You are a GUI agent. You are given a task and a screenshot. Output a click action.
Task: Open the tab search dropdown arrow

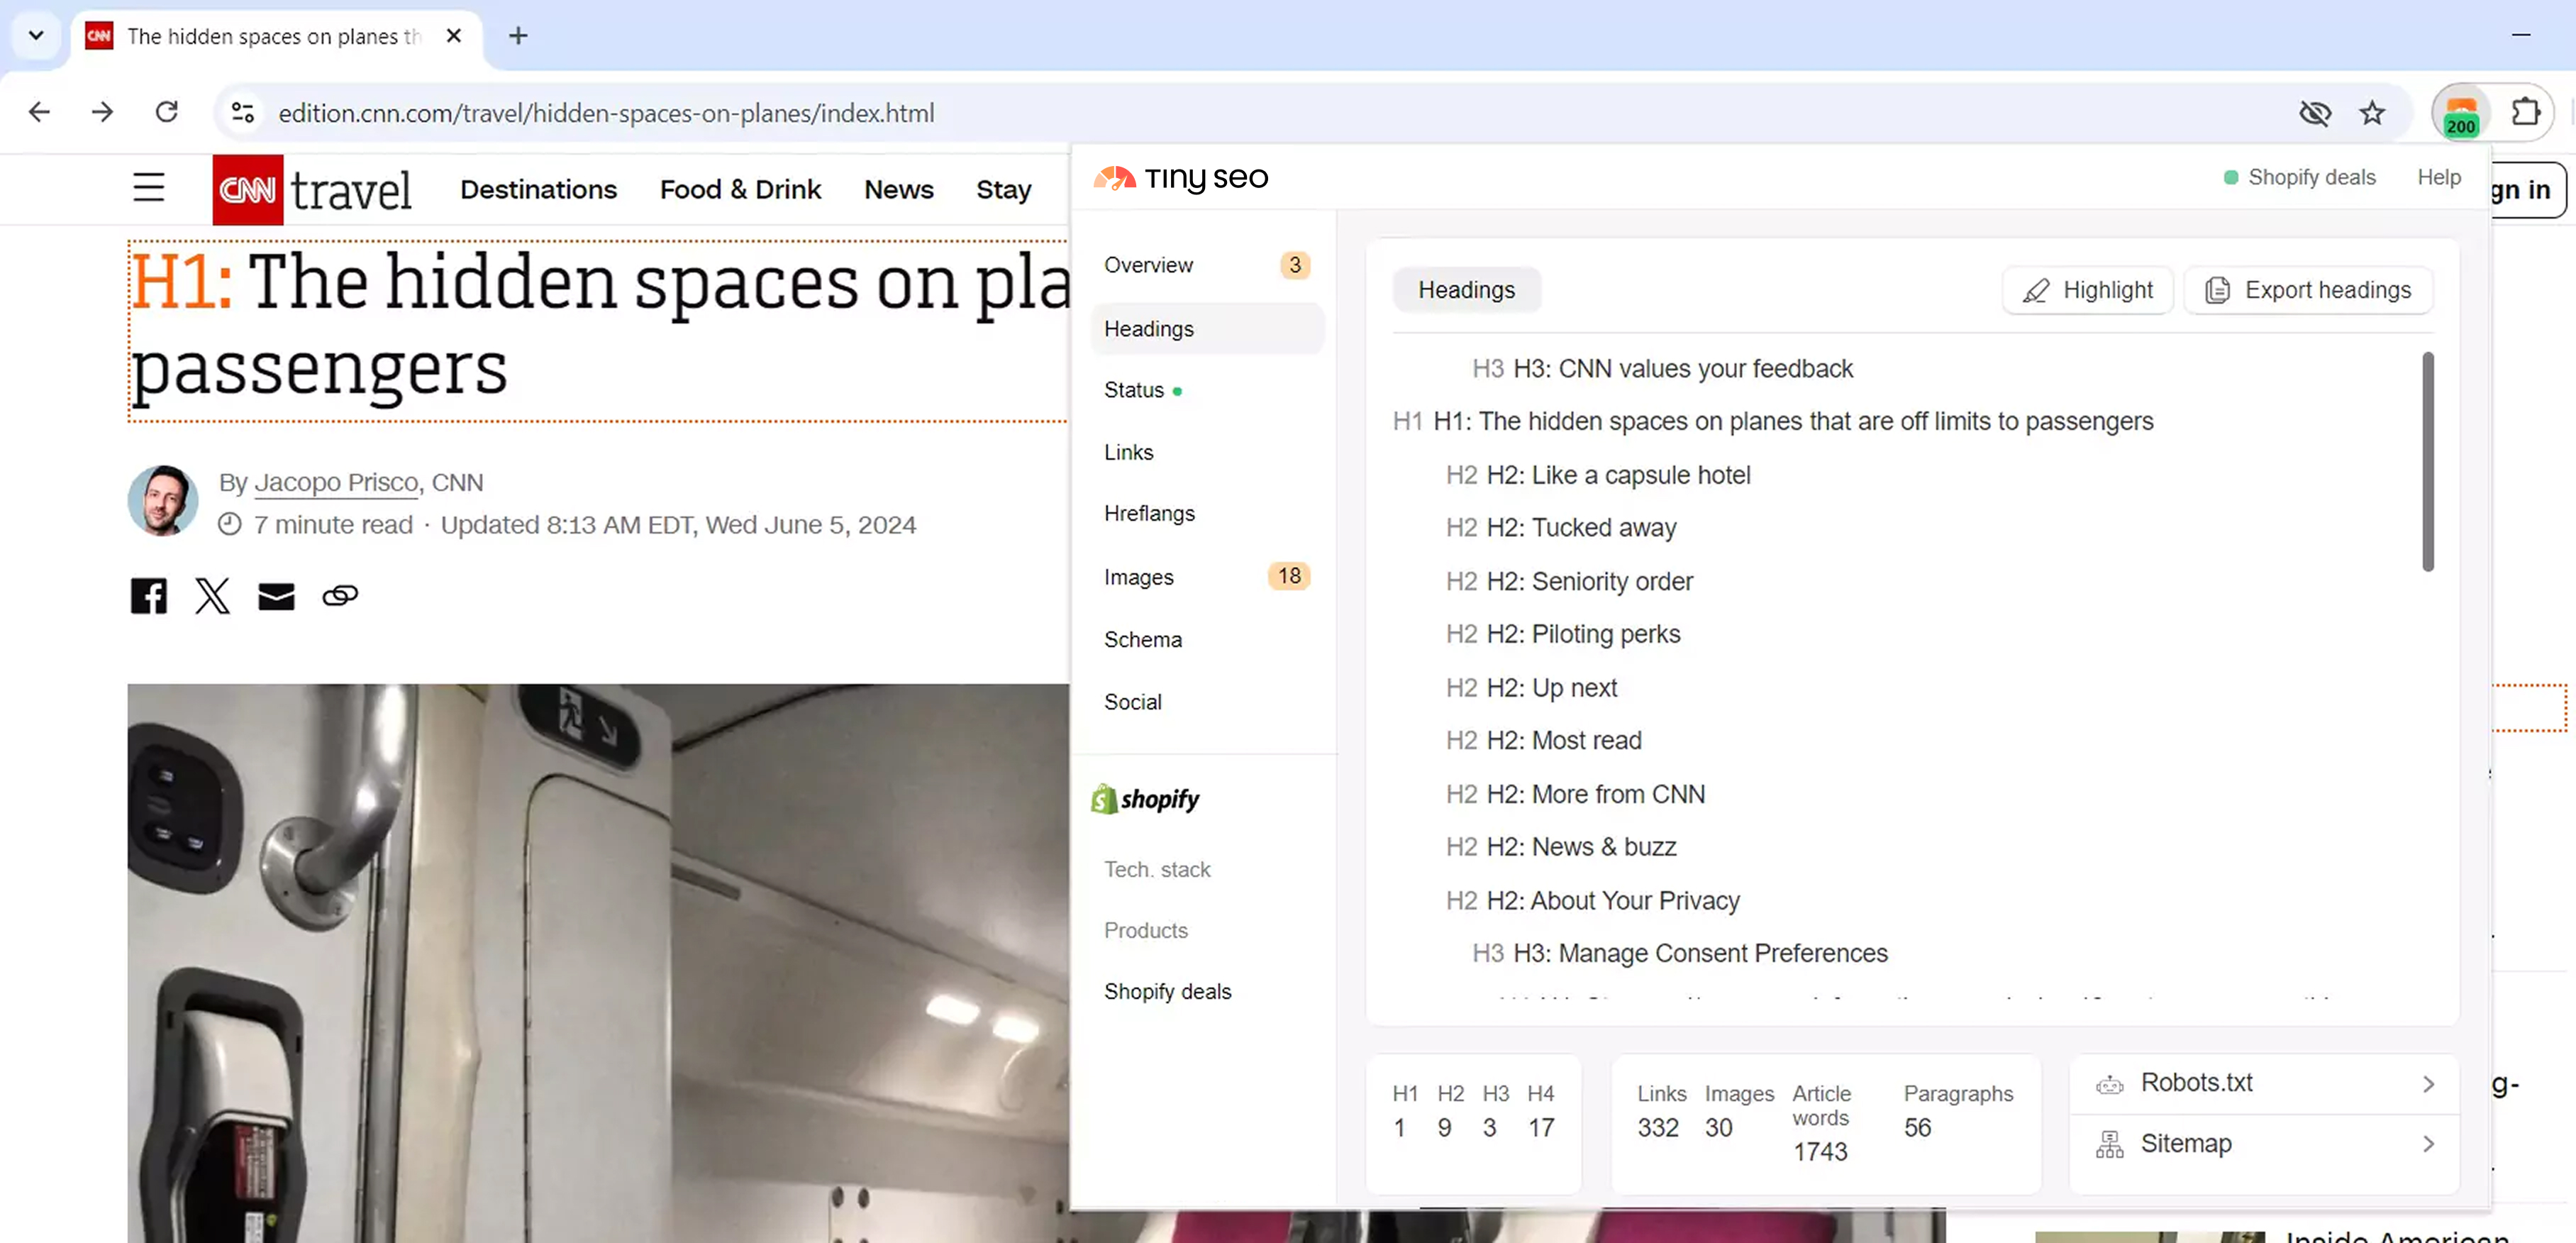click(x=36, y=36)
